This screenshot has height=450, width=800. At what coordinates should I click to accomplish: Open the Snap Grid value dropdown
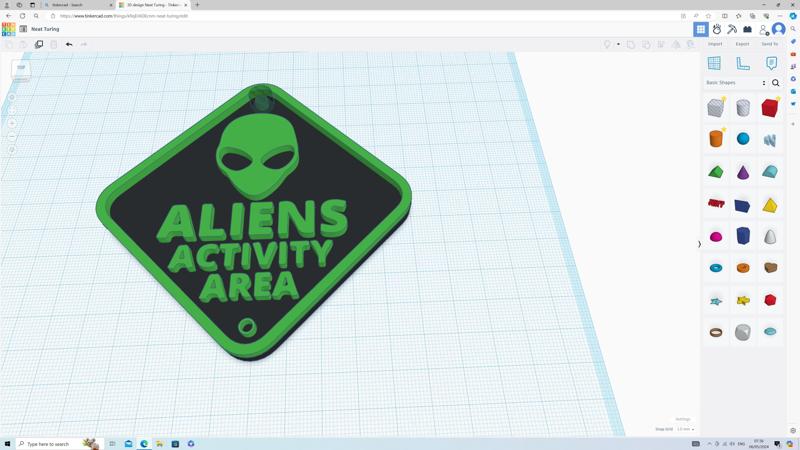point(685,429)
